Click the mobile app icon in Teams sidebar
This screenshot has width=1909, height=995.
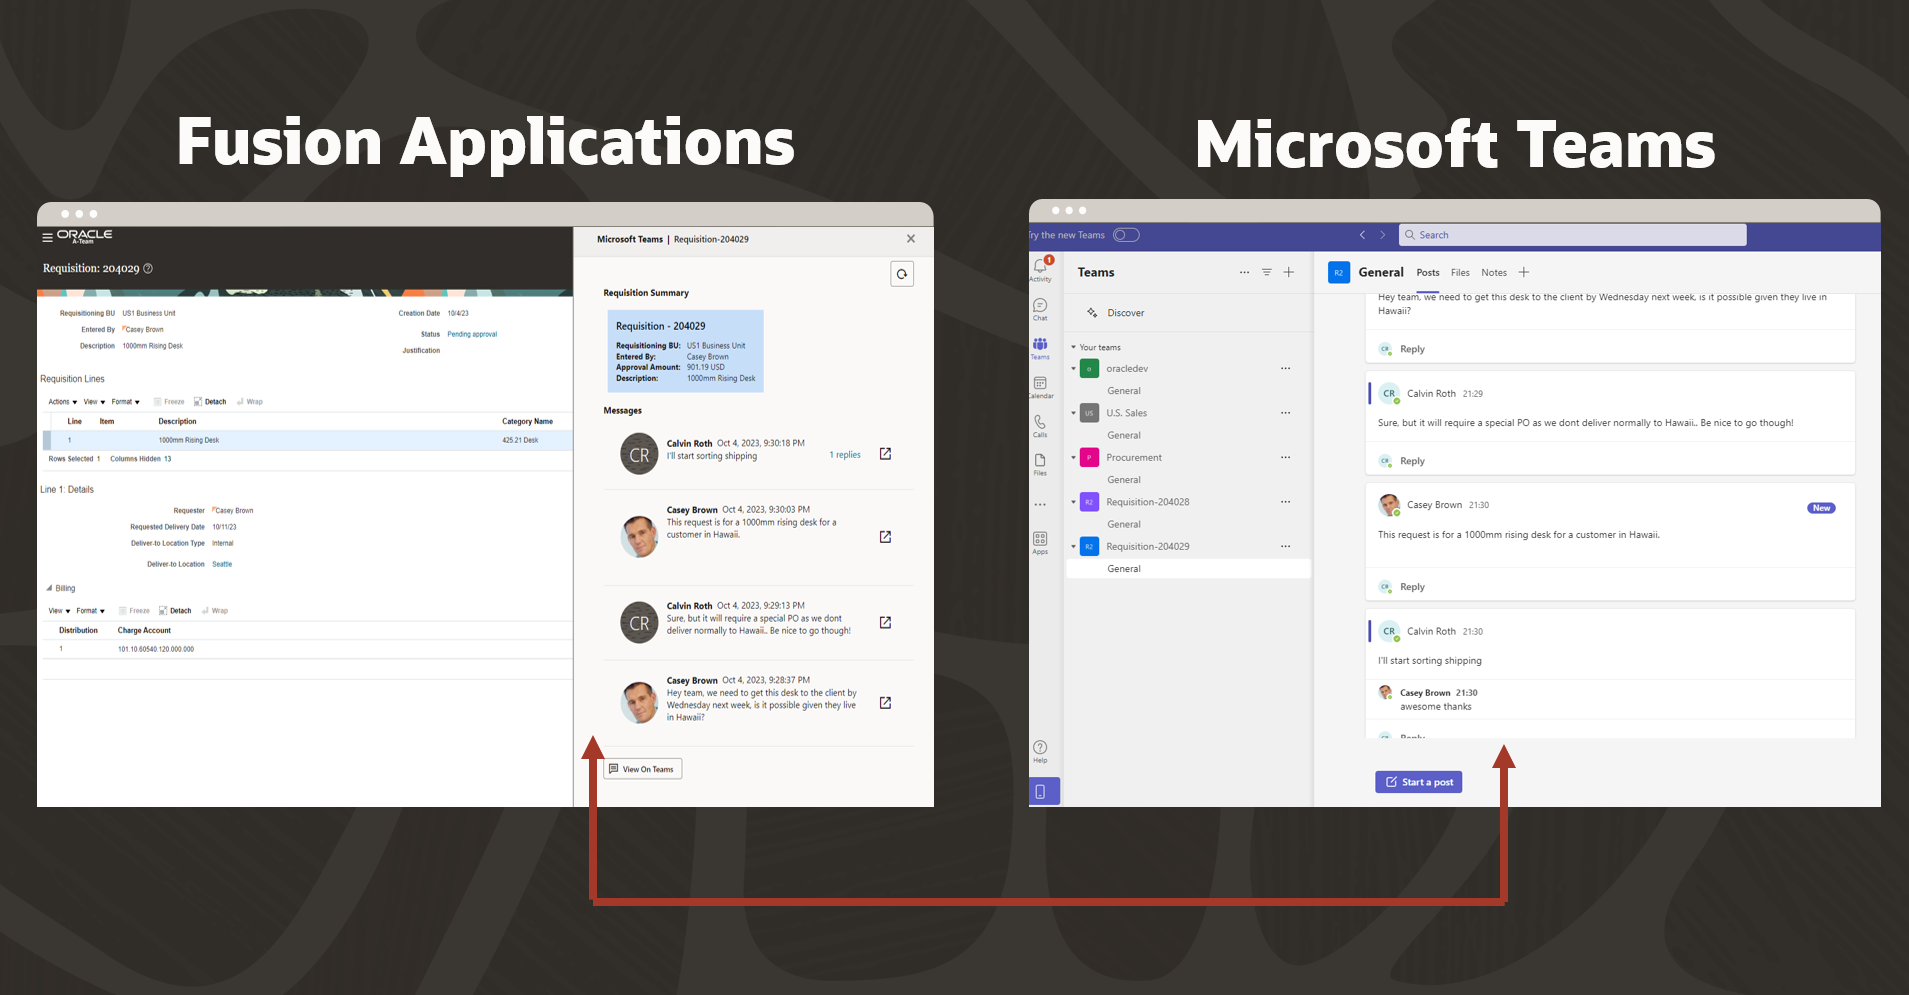pos(1040,792)
